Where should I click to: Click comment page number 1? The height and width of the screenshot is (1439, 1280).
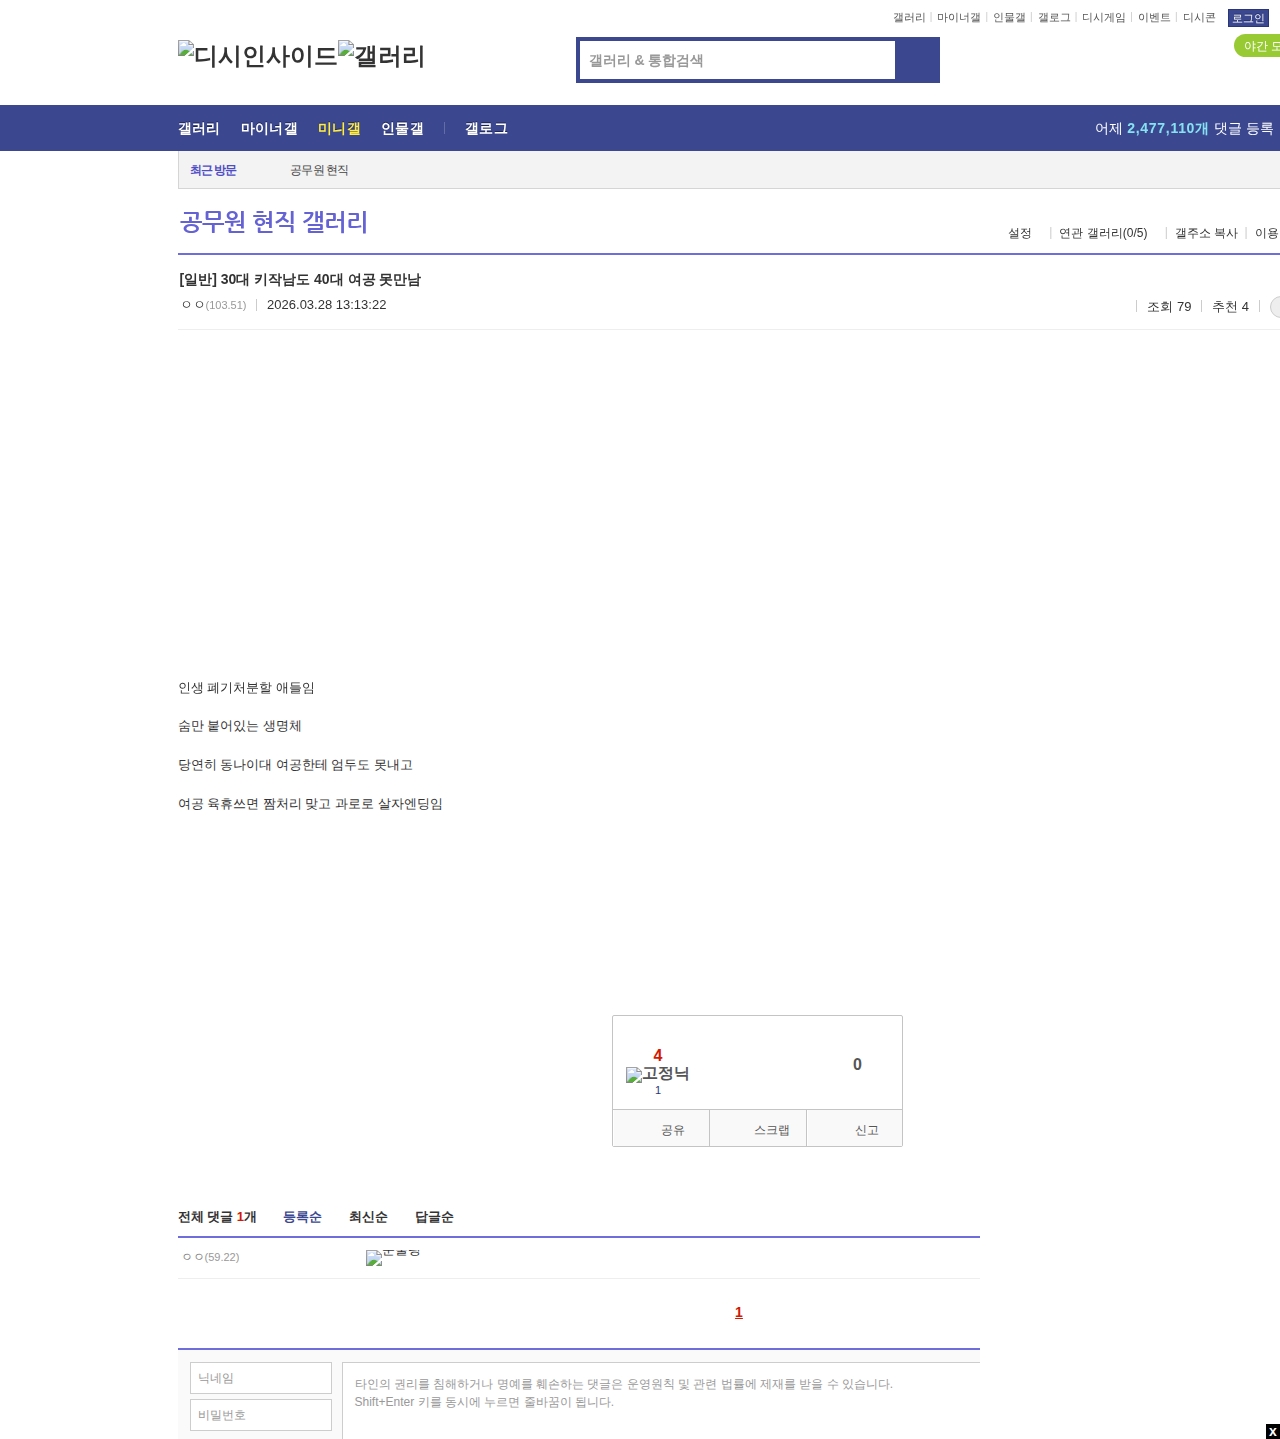coord(739,1313)
